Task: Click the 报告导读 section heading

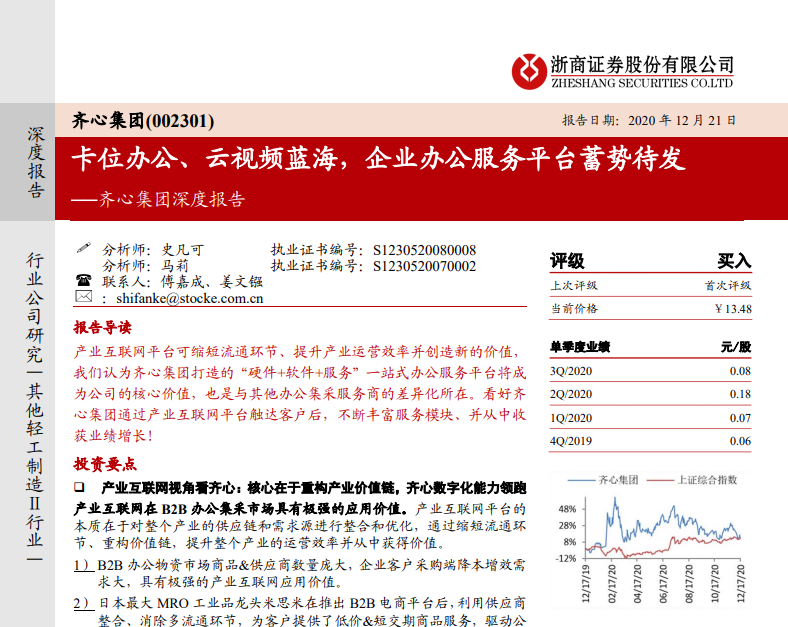Action: pyautogui.click(x=103, y=328)
